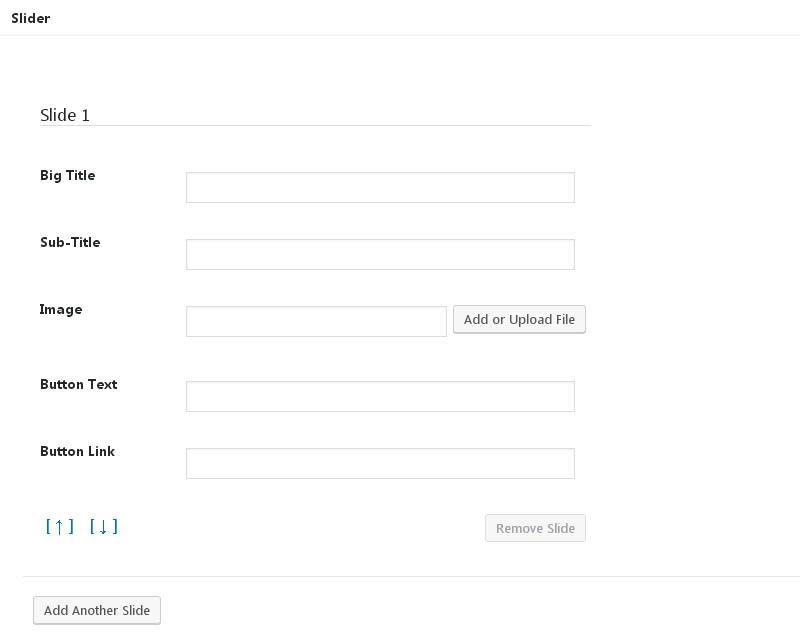Move Slide 1 up with the up arrow
This screenshot has height=642, width=800.
59,526
